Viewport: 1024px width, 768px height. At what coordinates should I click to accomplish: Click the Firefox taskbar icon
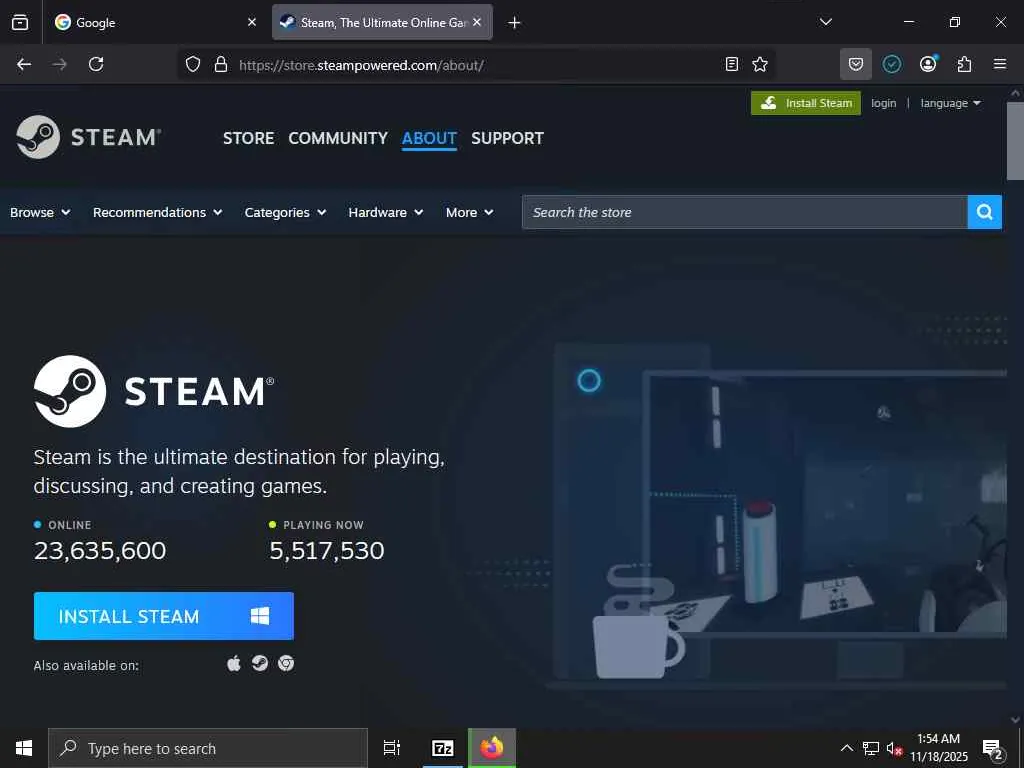point(492,748)
